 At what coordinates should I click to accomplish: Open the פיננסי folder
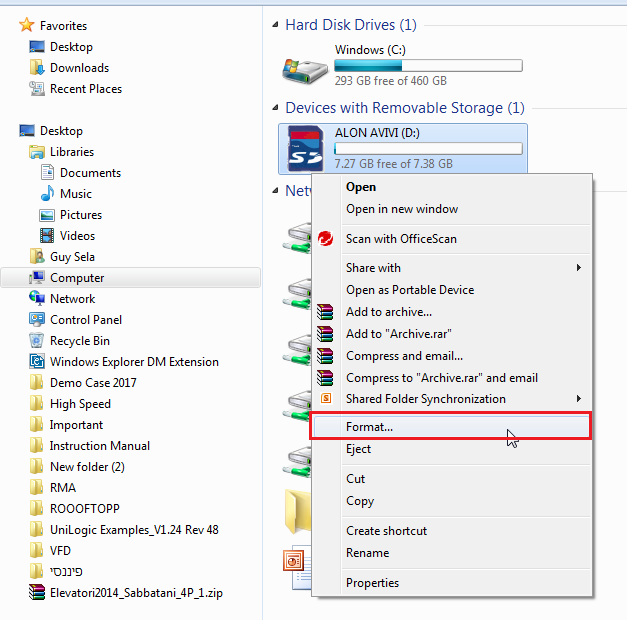66,572
